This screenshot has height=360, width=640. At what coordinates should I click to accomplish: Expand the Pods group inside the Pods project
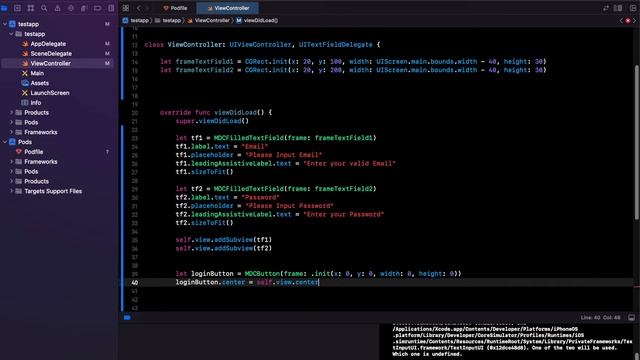(x=11, y=171)
